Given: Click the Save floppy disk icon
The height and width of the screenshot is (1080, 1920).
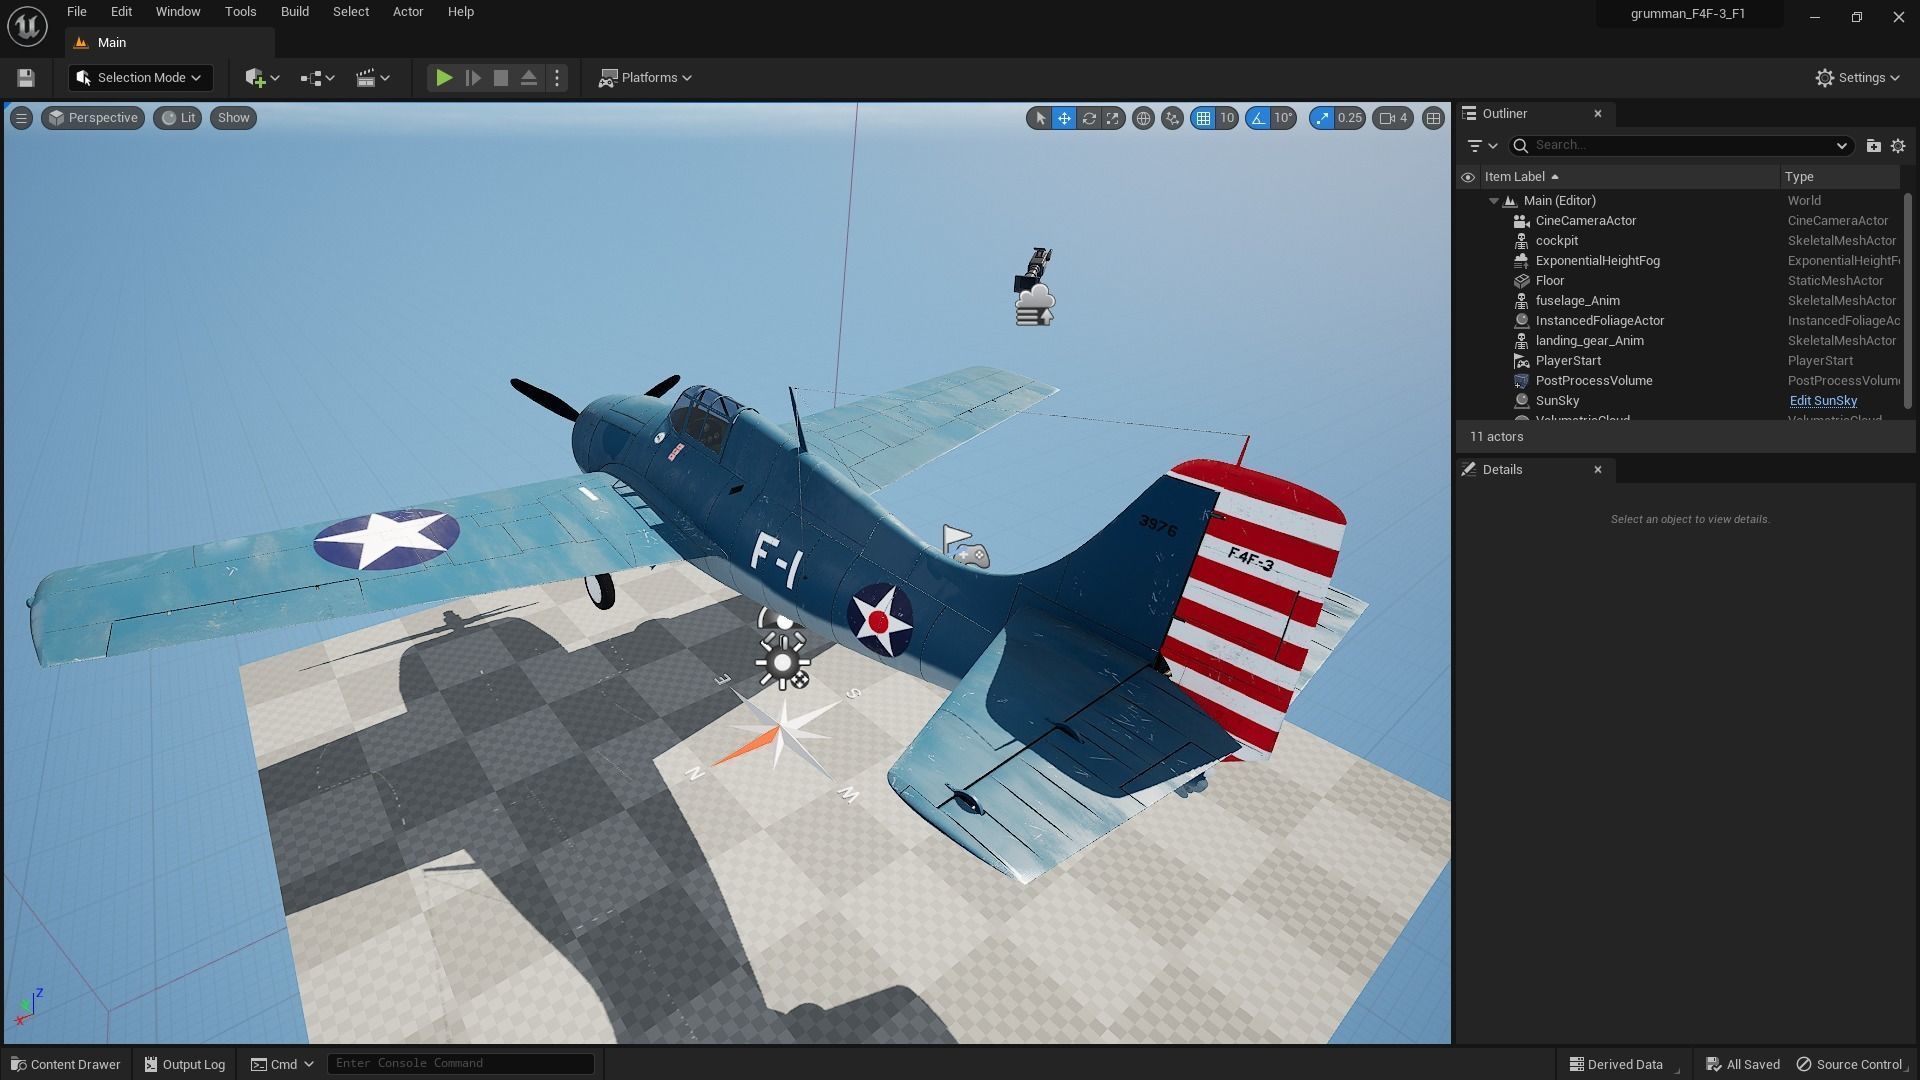Looking at the screenshot, I should click(26, 78).
